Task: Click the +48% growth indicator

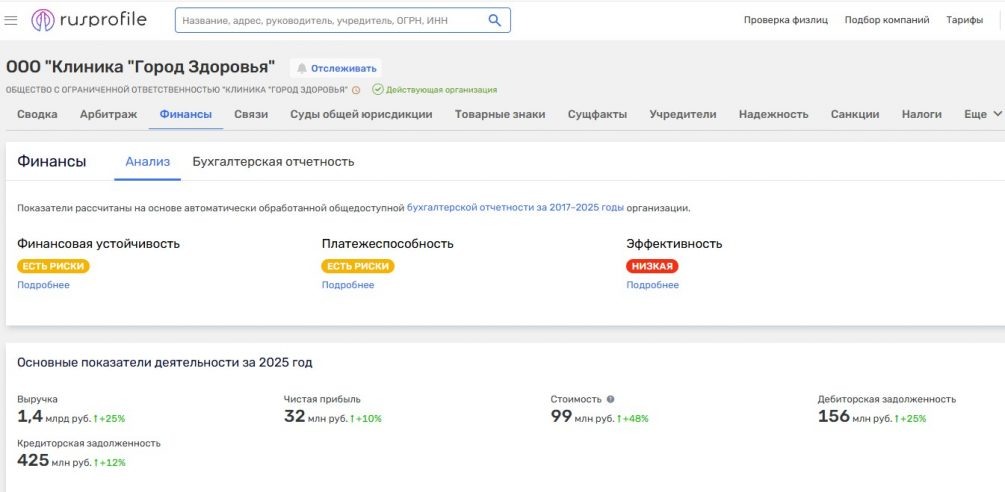Action: pyautogui.click(x=633, y=419)
